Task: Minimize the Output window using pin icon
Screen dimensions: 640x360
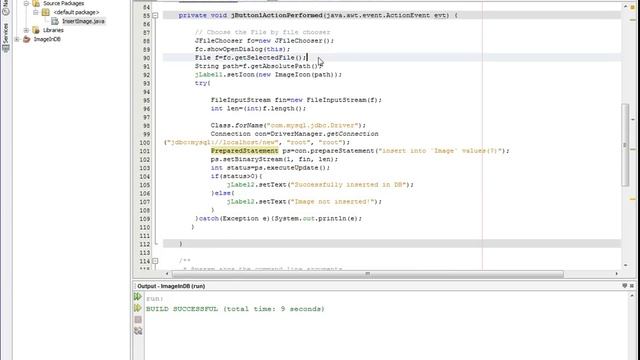Action: pos(624,286)
